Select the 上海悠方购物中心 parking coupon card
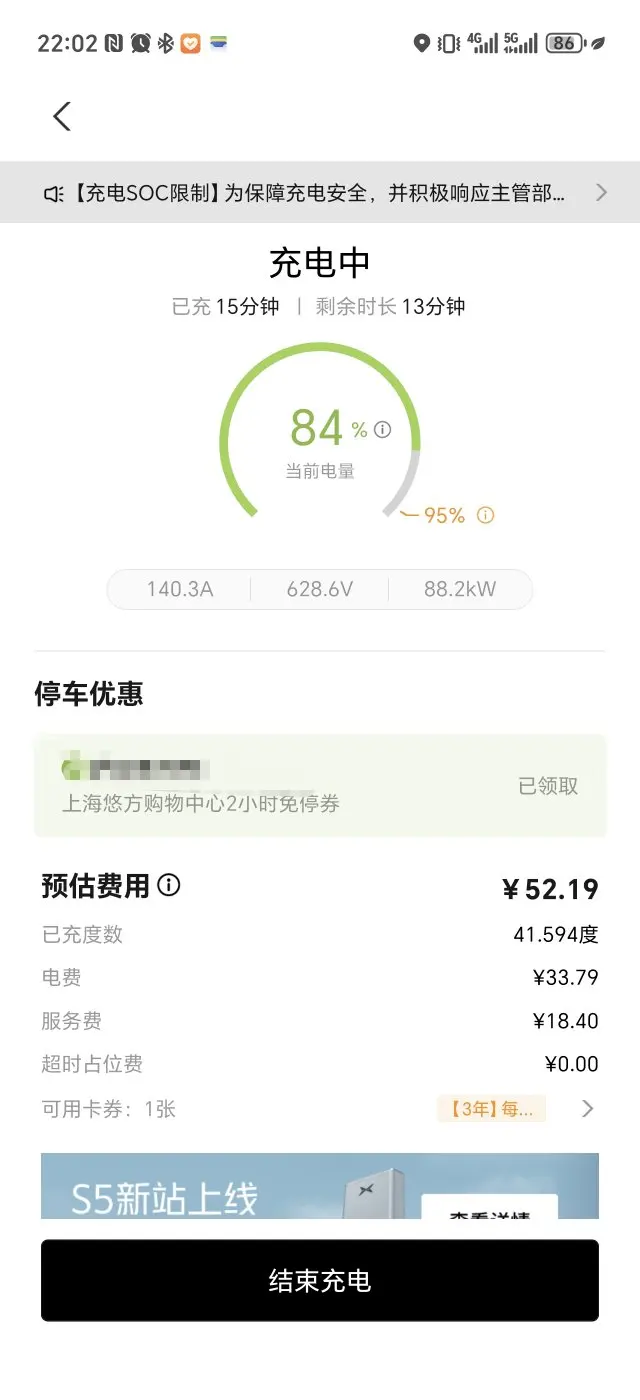The width and height of the screenshot is (640, 1400). pos(320,786)
